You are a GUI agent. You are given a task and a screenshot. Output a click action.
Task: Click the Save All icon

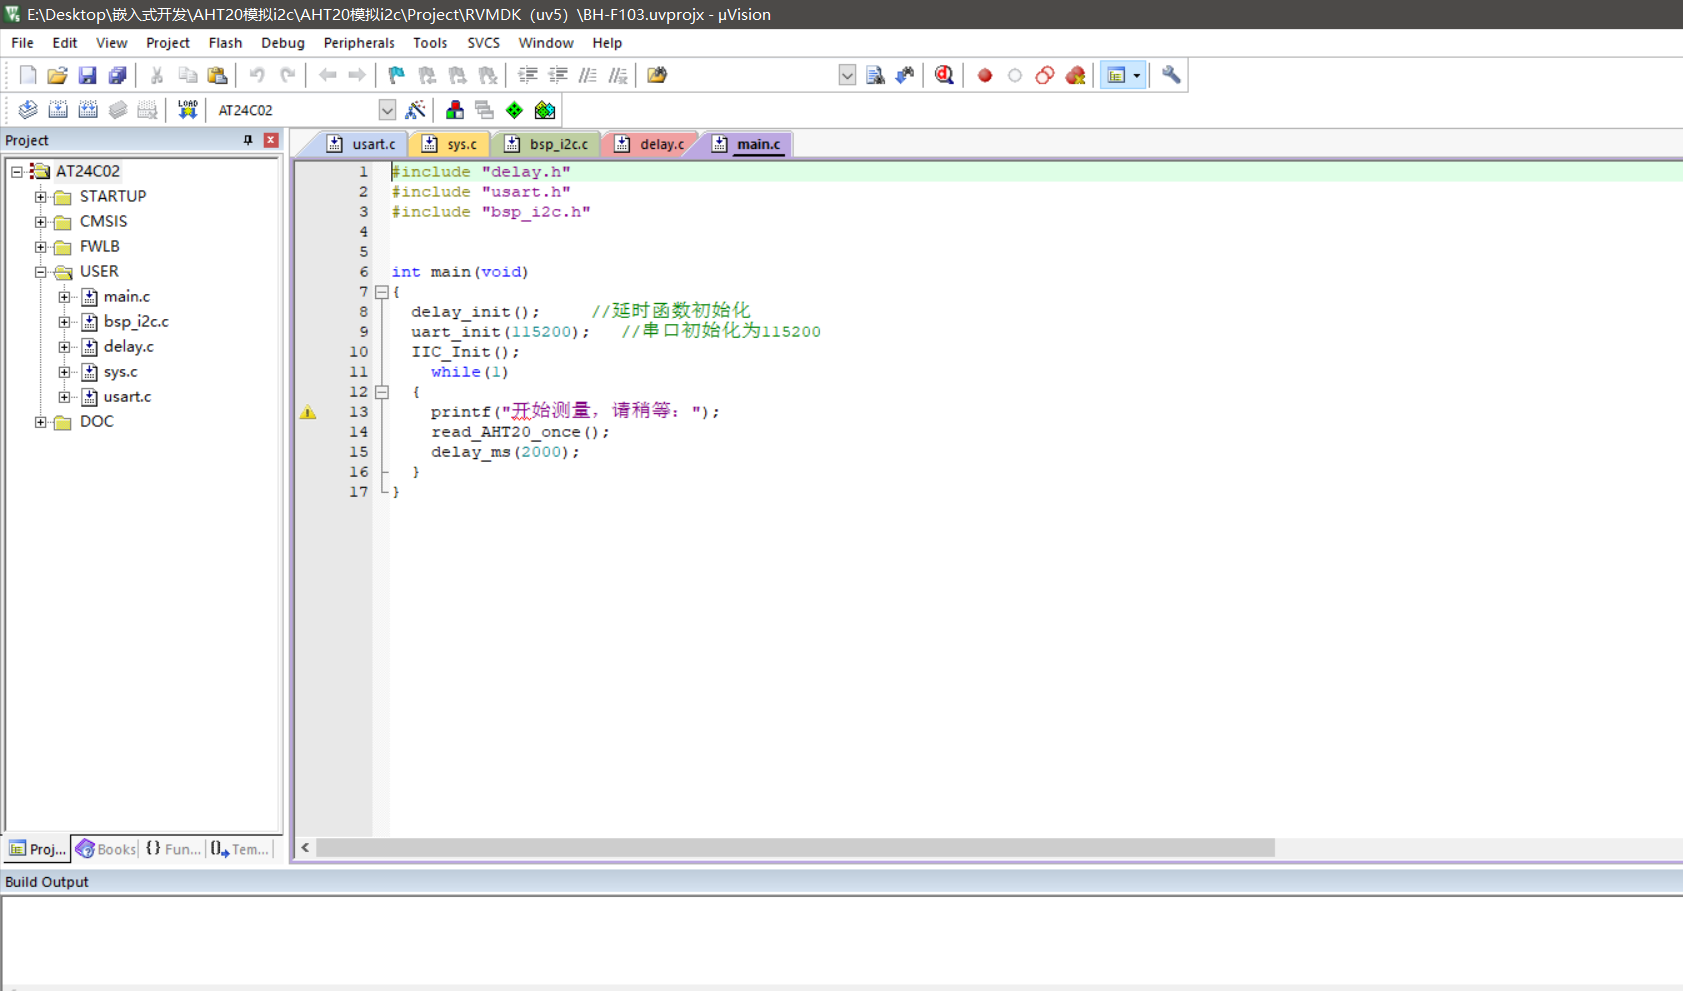[x=117, y=75]
